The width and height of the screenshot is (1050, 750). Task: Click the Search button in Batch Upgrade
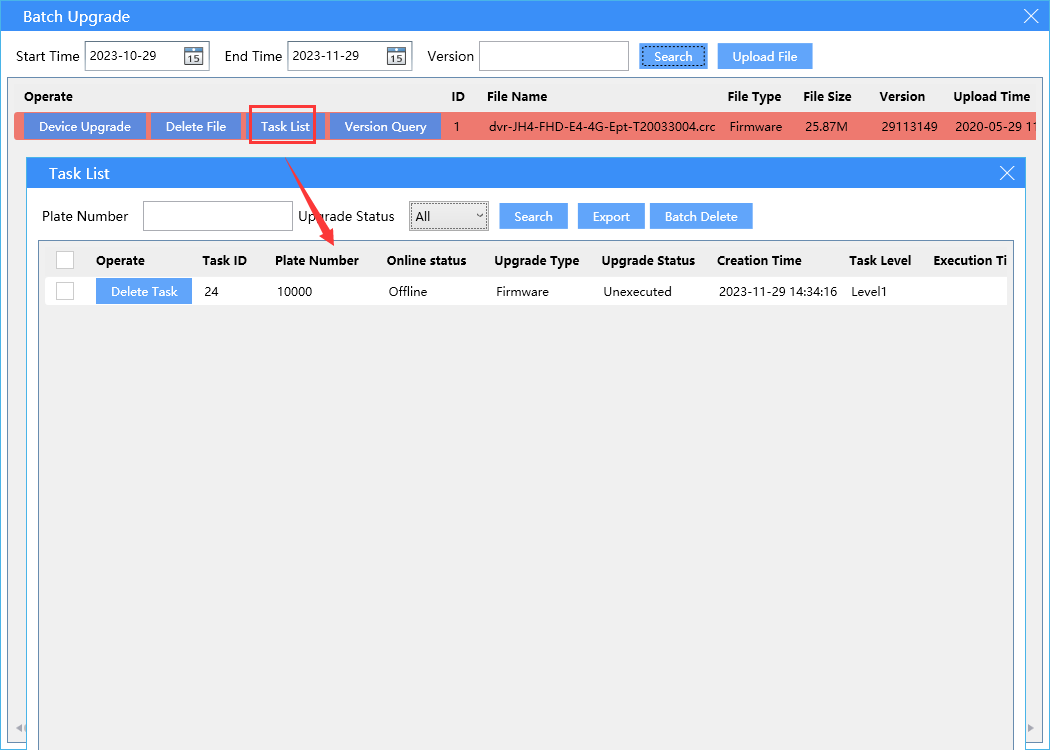point(673,56)
